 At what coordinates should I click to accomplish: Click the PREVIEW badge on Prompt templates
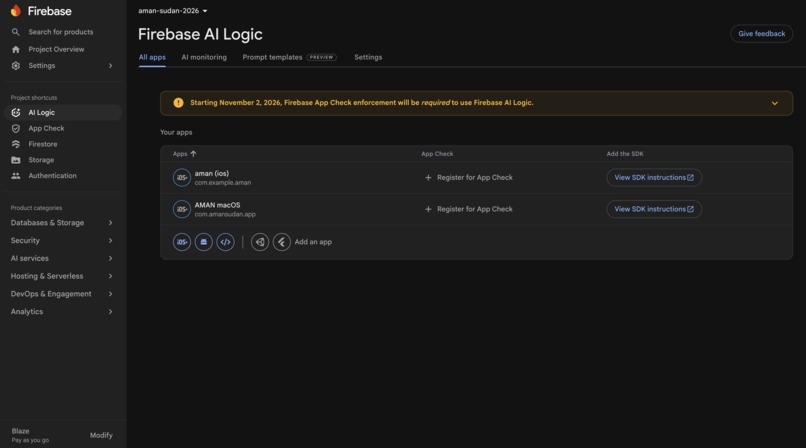tap(321, 58)
